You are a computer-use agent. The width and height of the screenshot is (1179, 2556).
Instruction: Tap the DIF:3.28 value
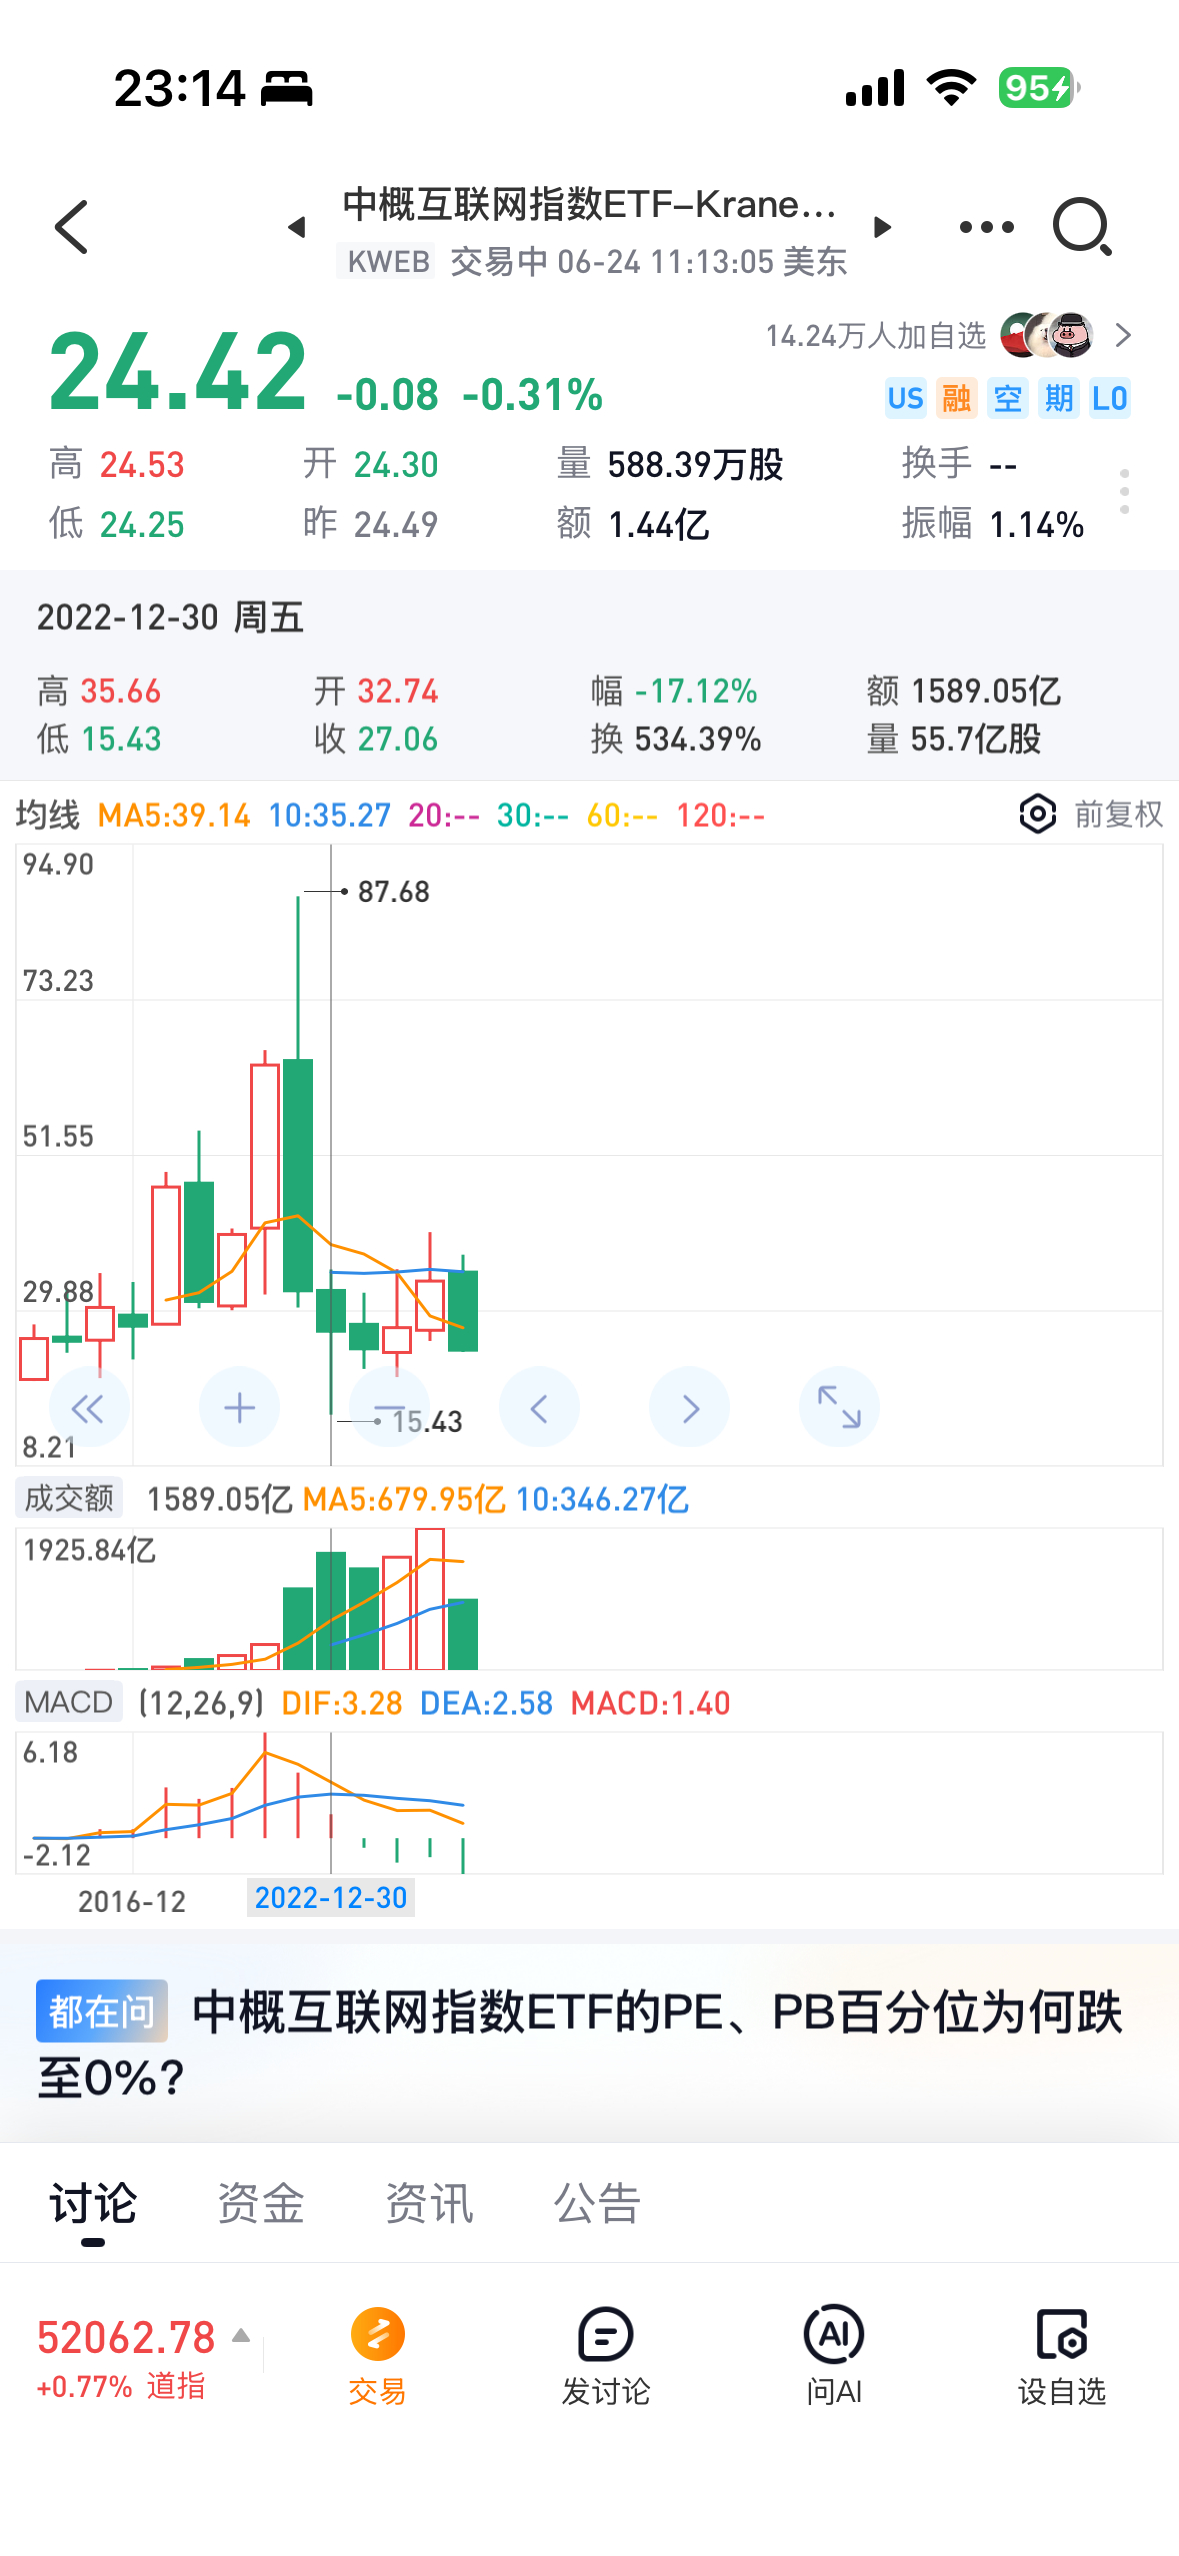tap(342, 1703)
